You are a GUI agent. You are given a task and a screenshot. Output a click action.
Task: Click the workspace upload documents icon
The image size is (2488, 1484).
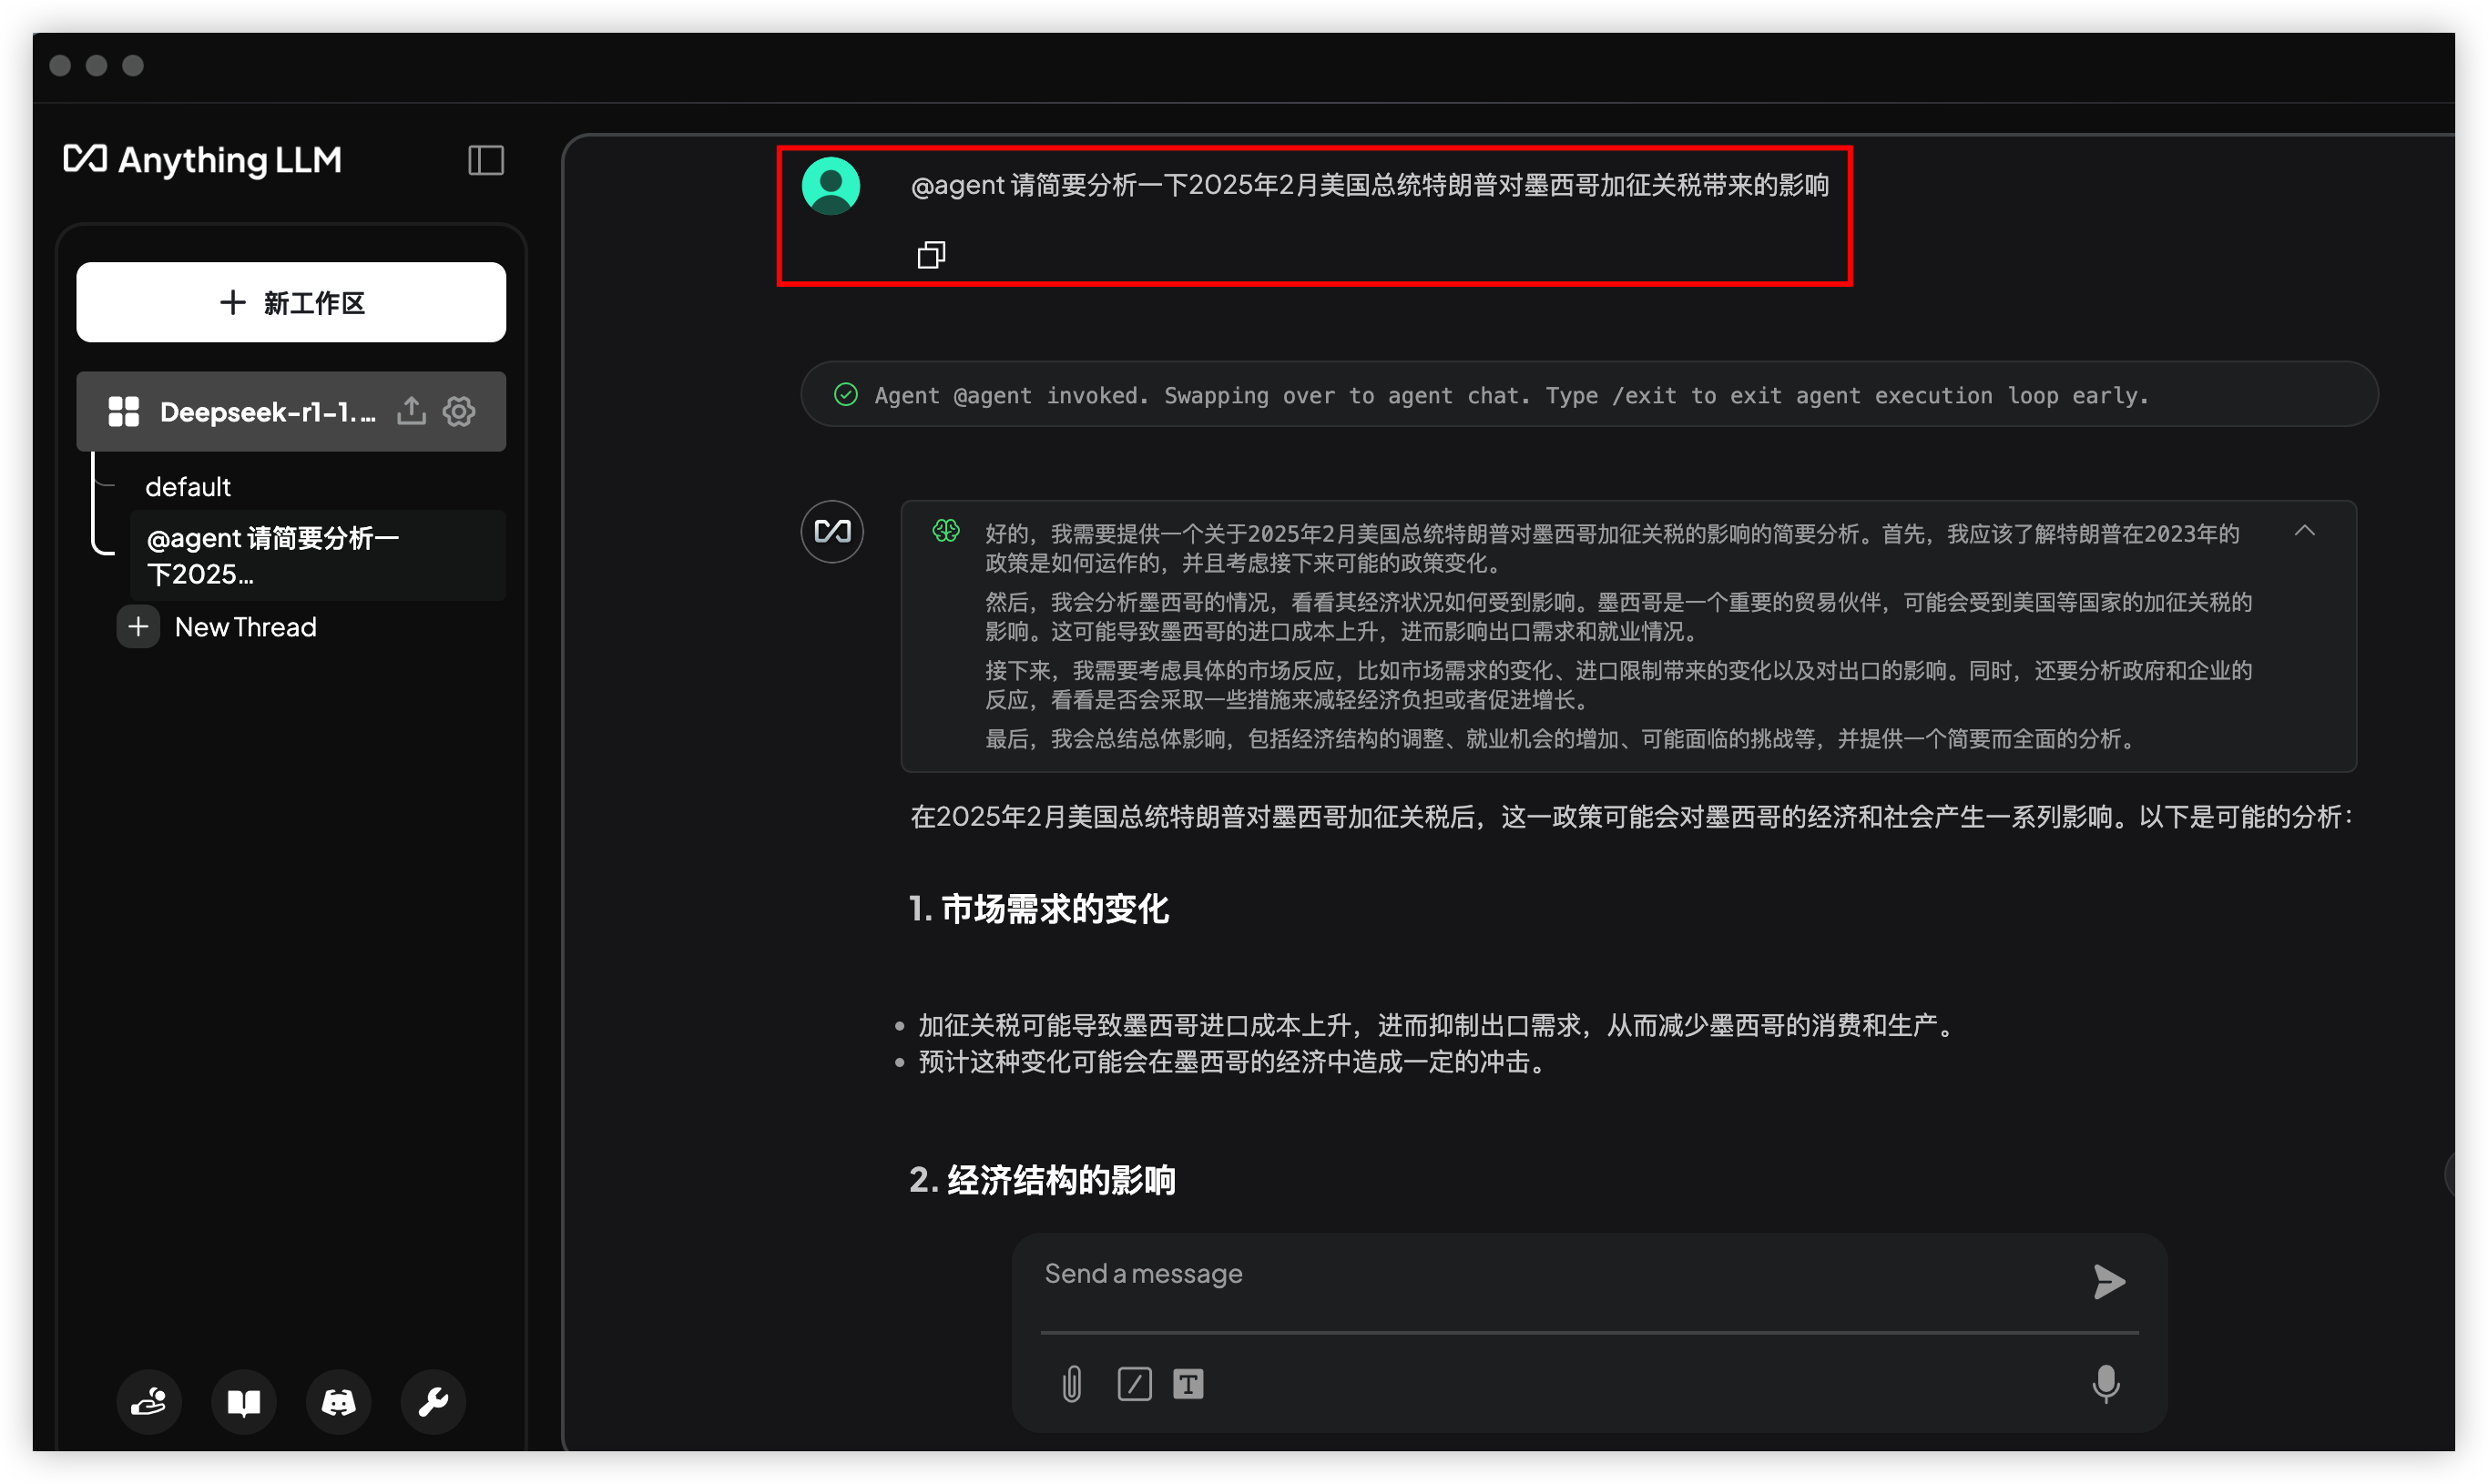[x=411, y=411]
